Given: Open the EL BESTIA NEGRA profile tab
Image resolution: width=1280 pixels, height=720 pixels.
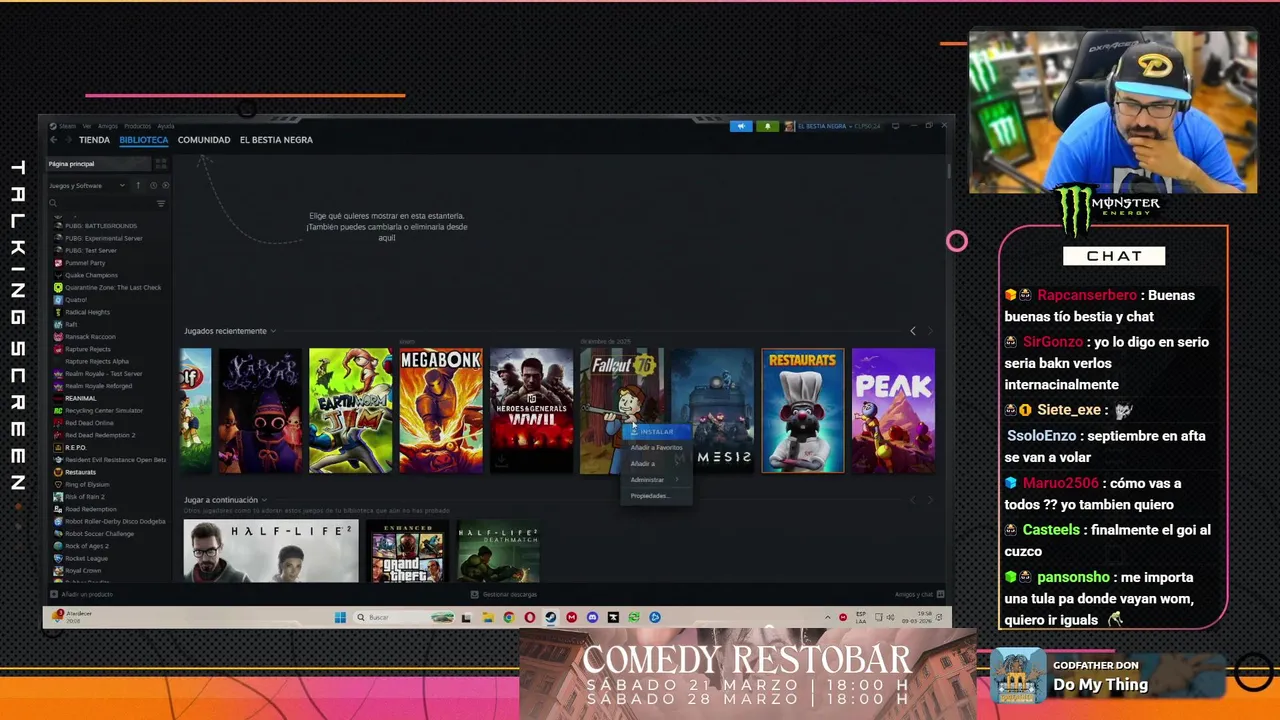Looking at the screenshot, I should point(276,140).
